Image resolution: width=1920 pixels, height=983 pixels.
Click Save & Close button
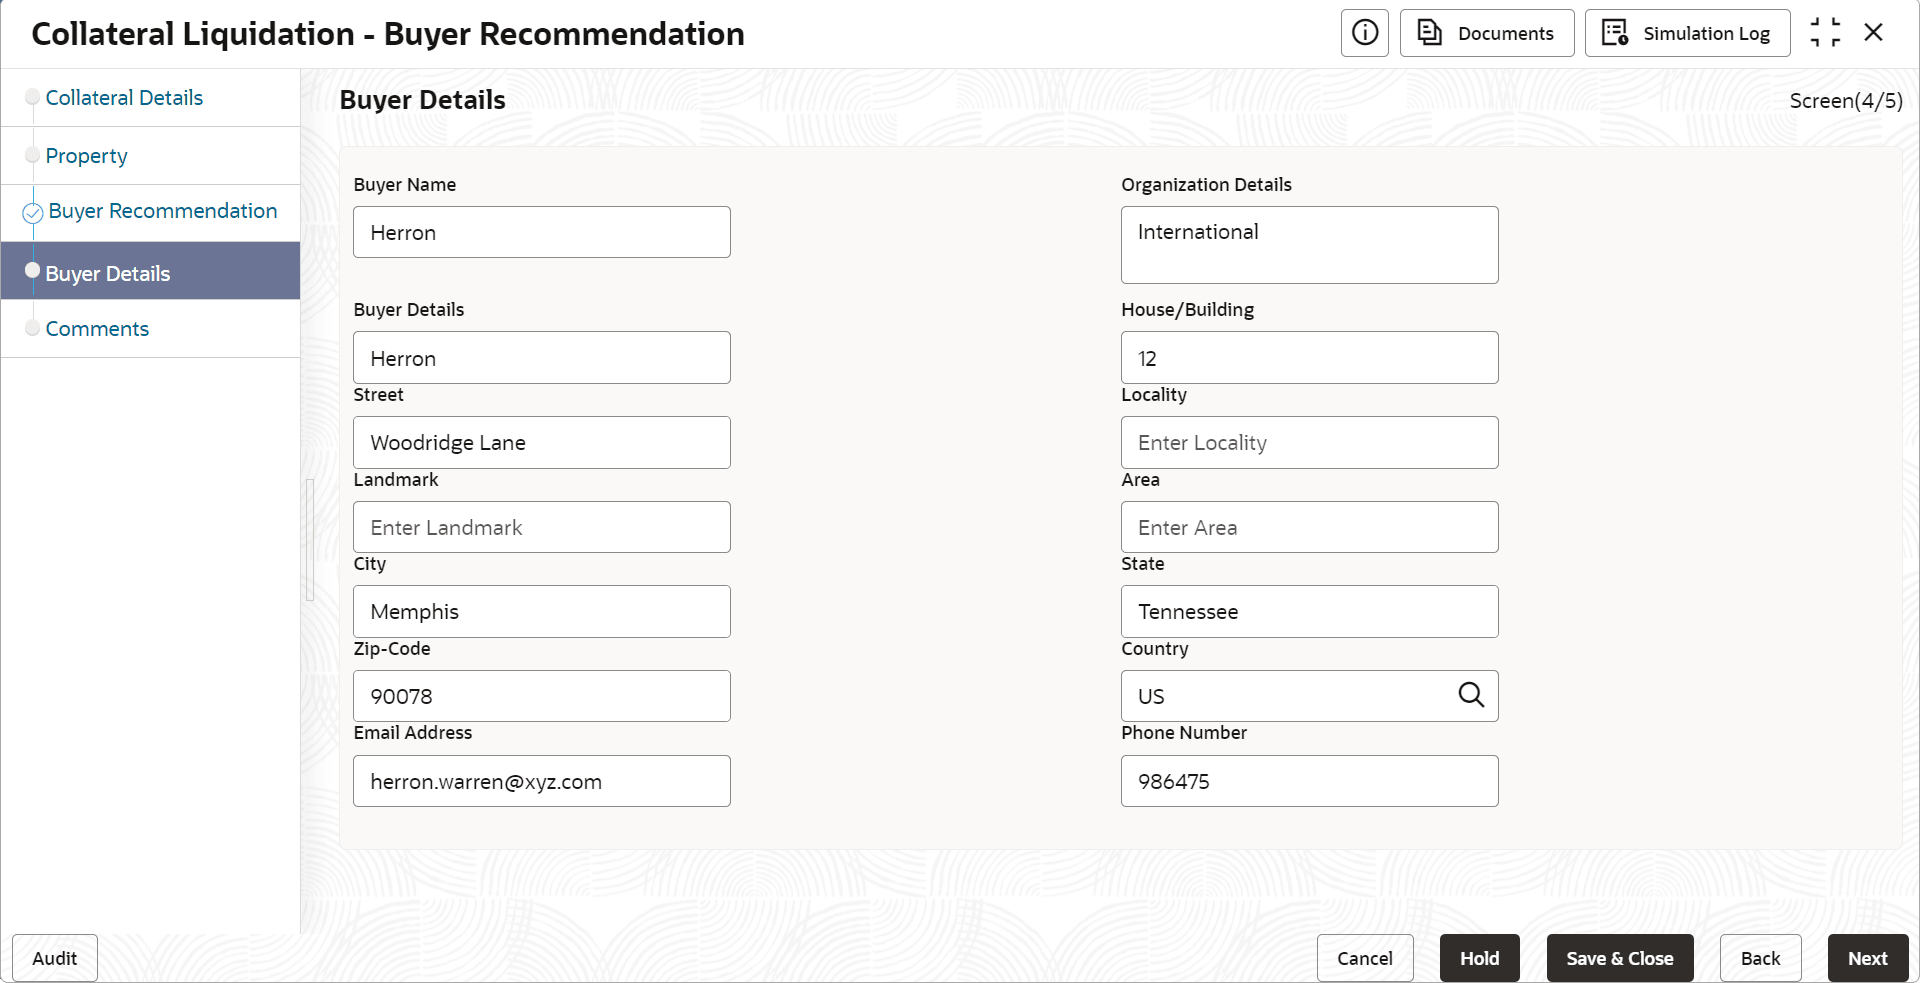[x=1619, y=958]
